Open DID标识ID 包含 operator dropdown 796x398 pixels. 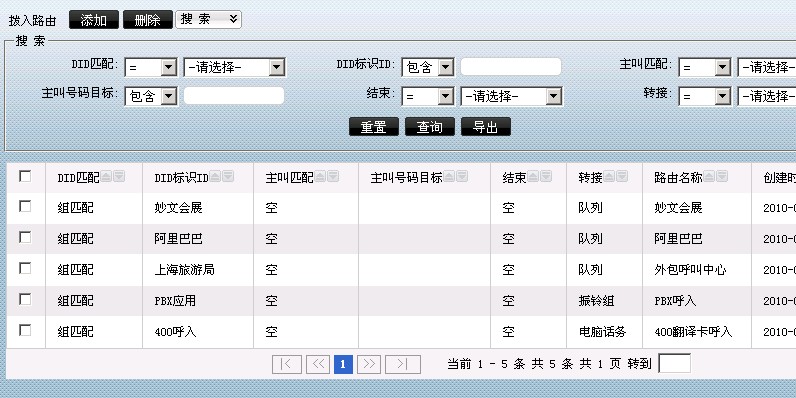coord(427,67)
